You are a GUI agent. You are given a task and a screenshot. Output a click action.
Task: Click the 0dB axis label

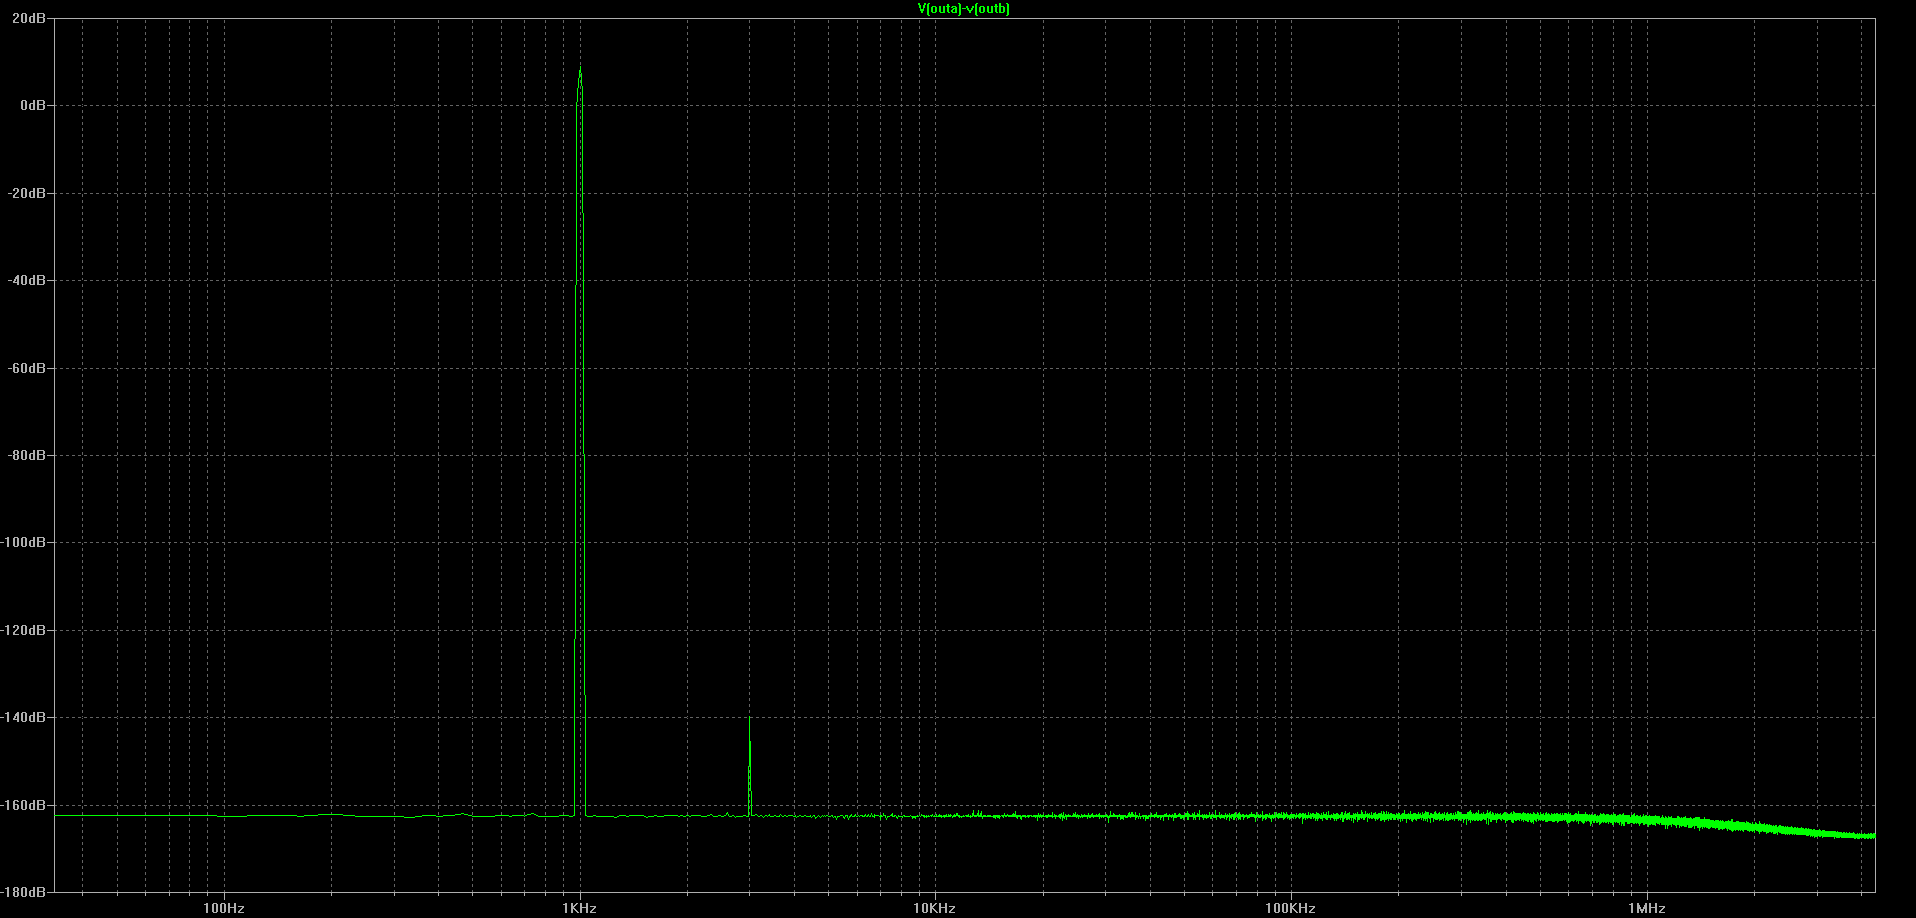pos(35,105)
